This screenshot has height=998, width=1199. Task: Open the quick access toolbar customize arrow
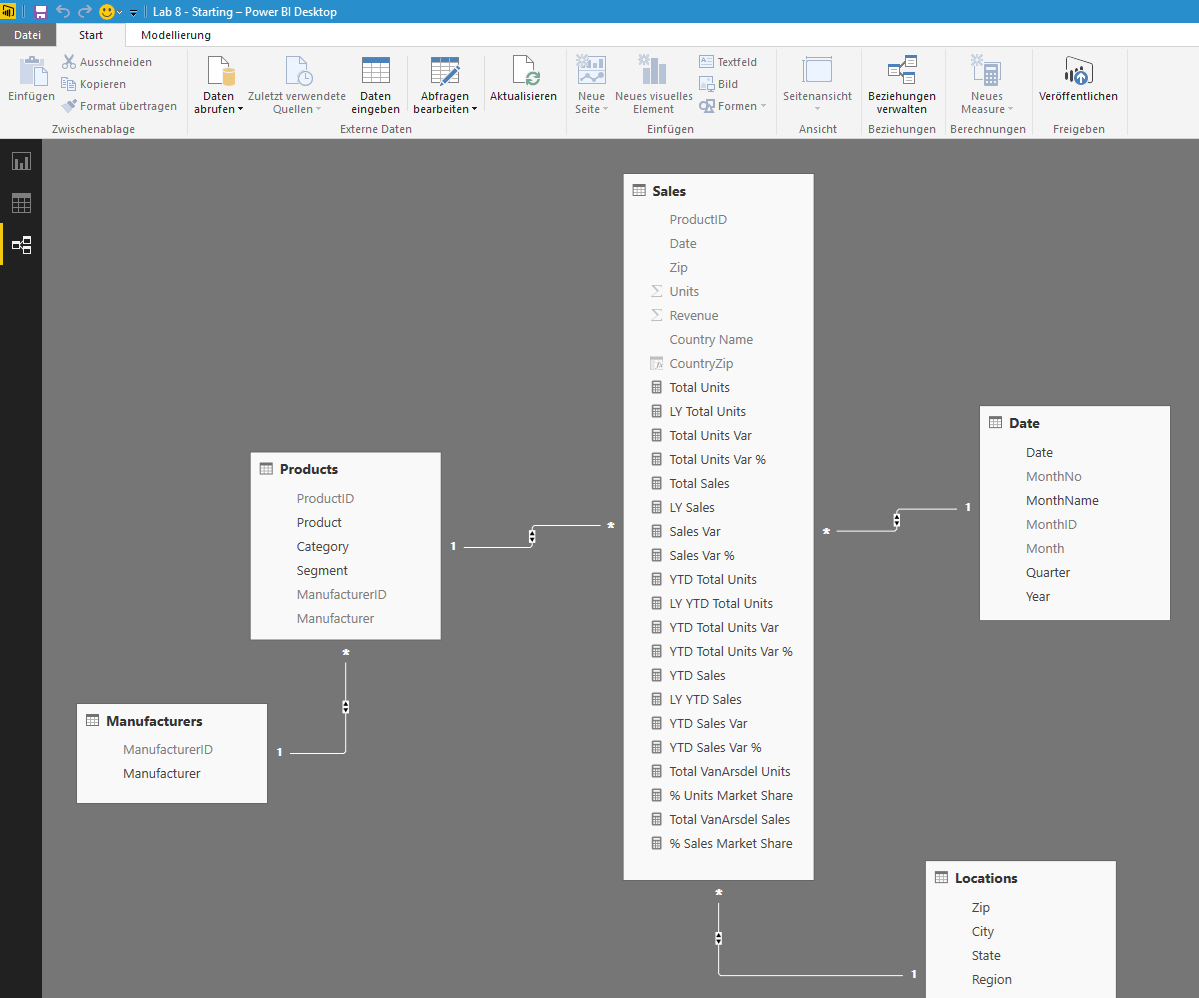133,12
